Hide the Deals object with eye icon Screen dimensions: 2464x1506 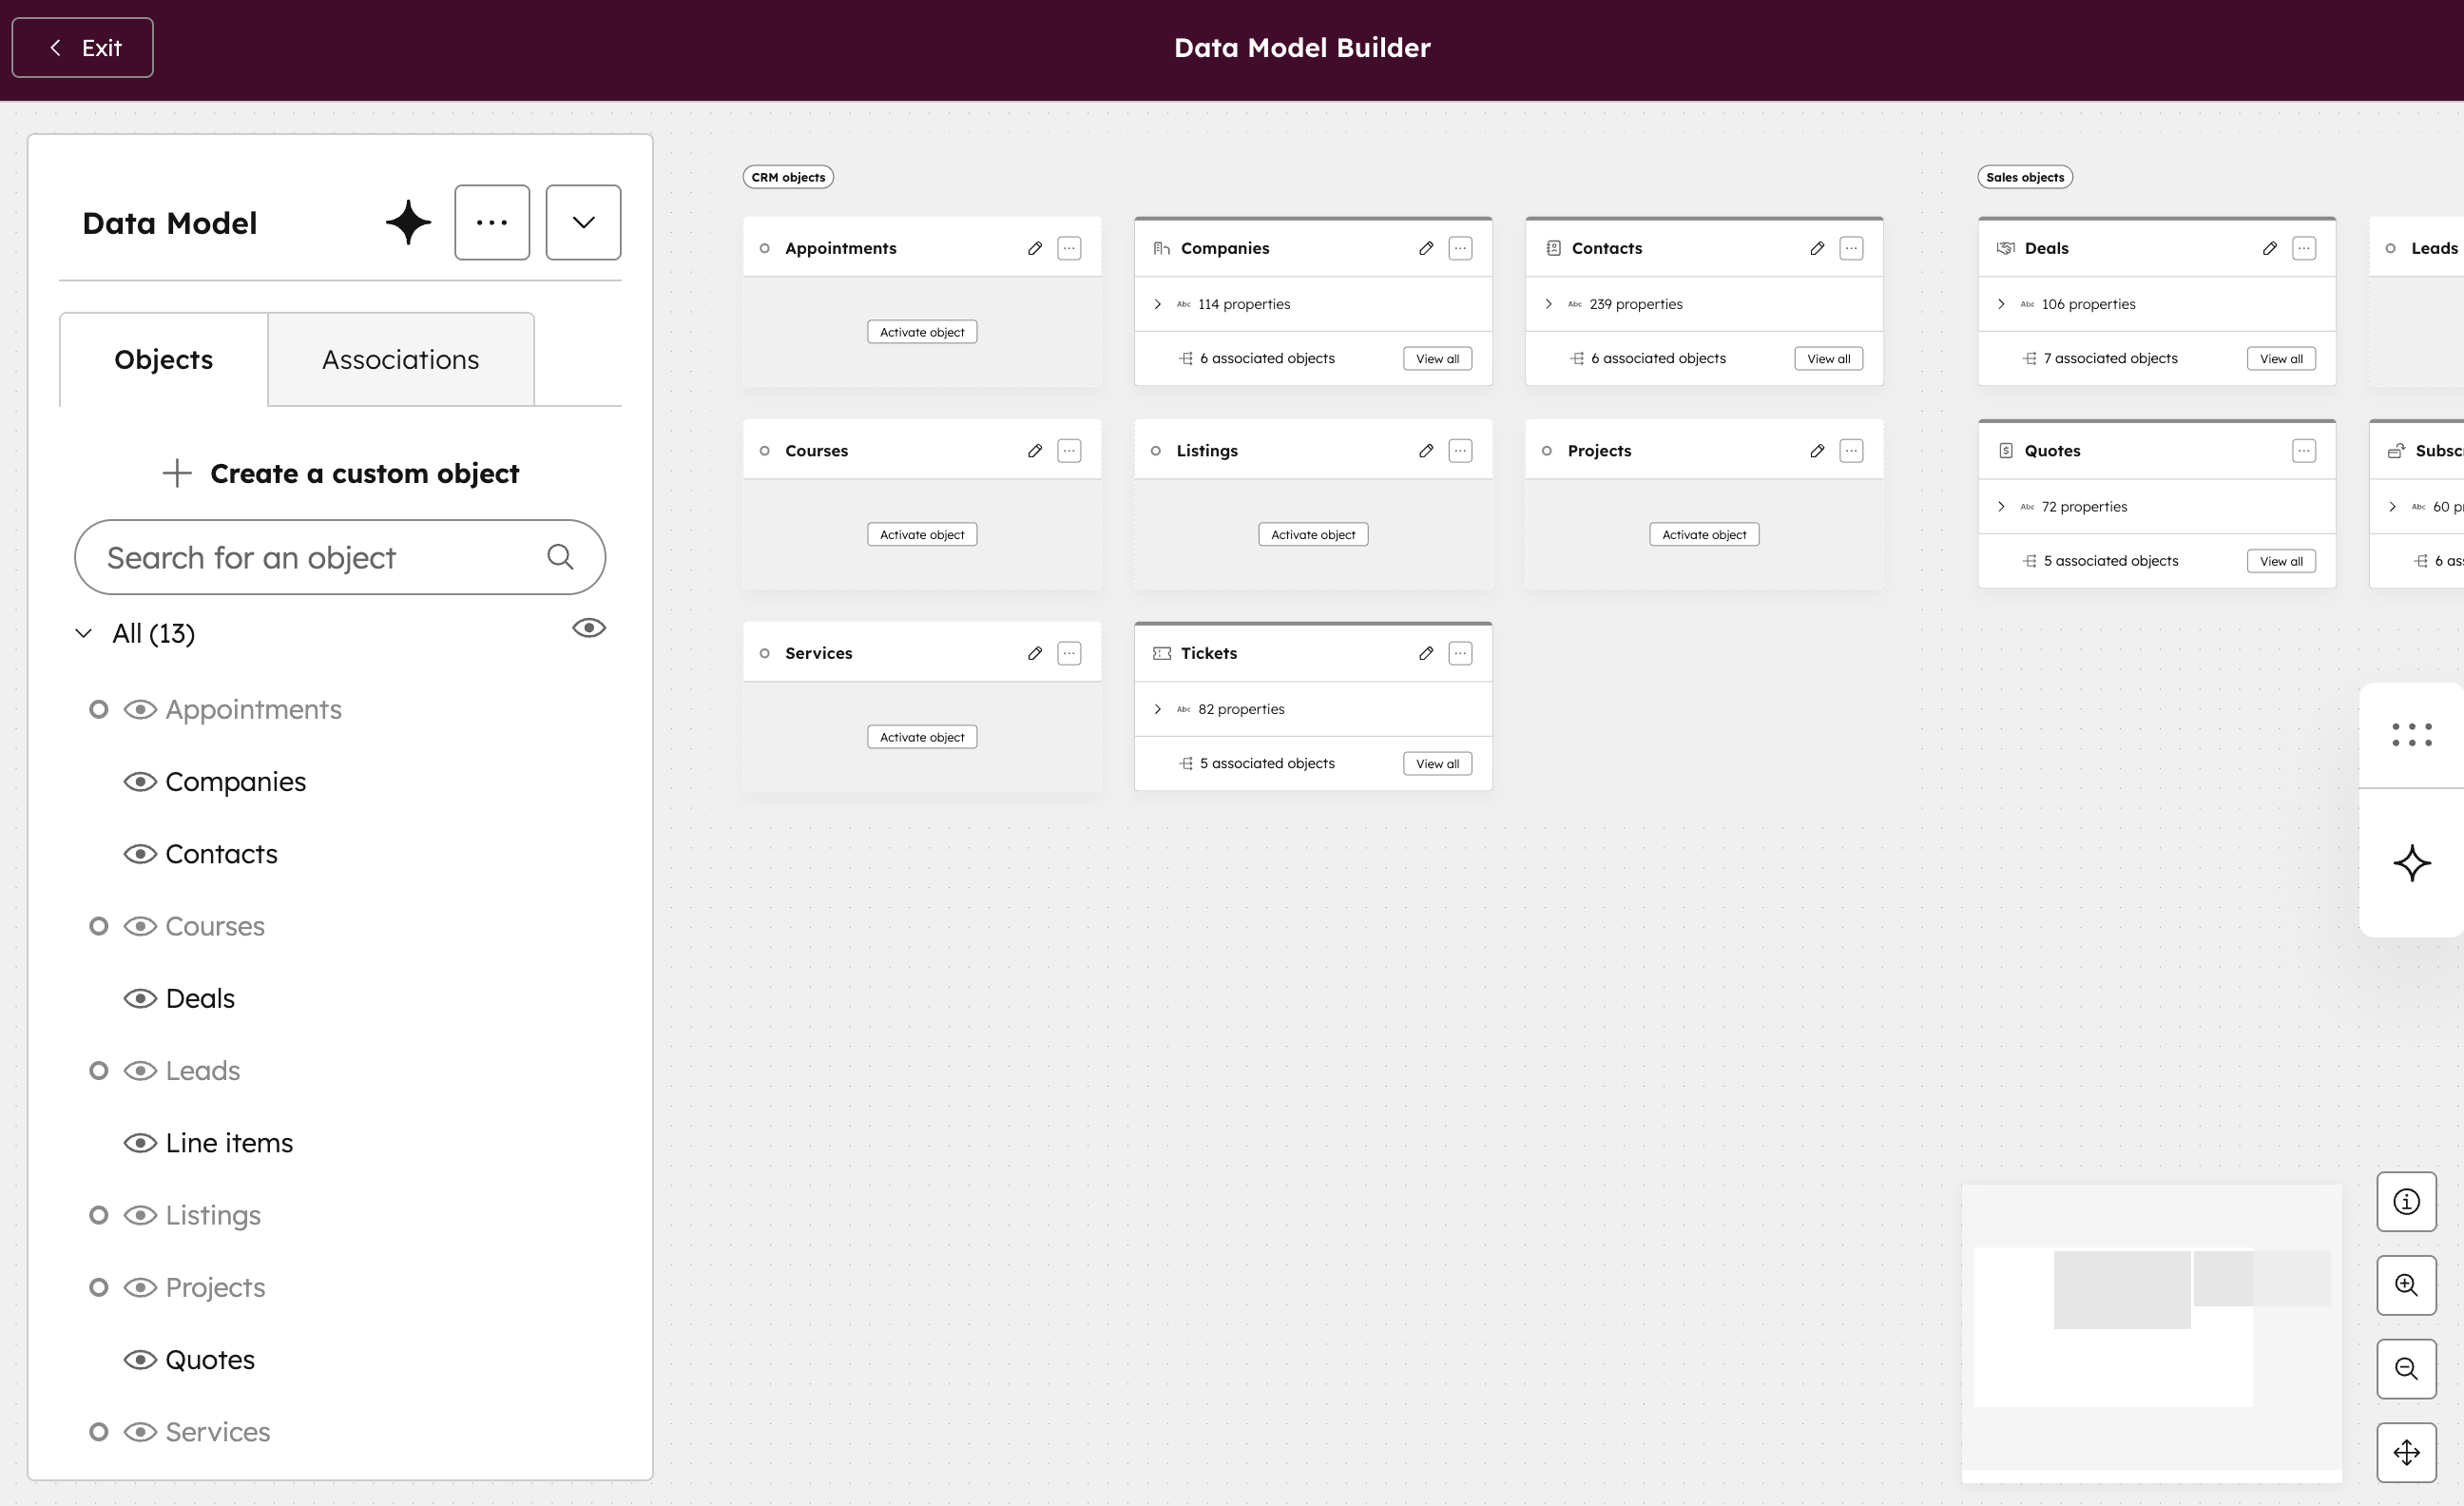(140, 998)
